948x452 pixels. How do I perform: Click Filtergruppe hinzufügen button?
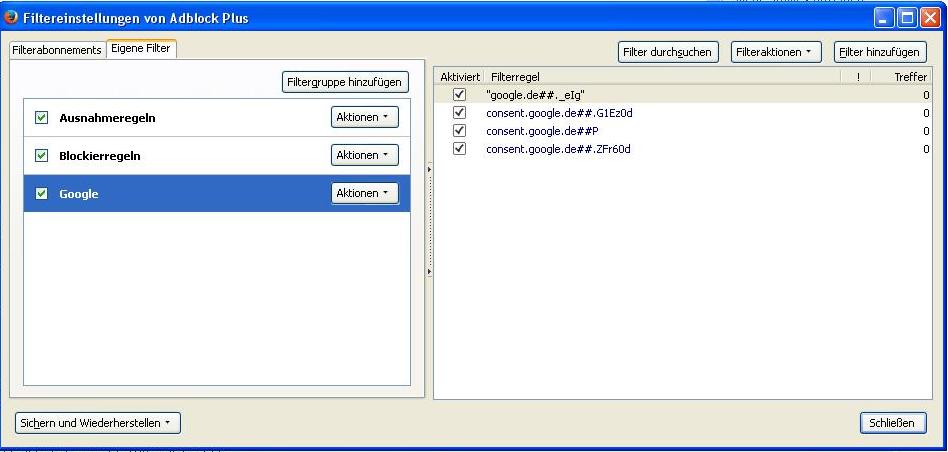pos(345,82)
